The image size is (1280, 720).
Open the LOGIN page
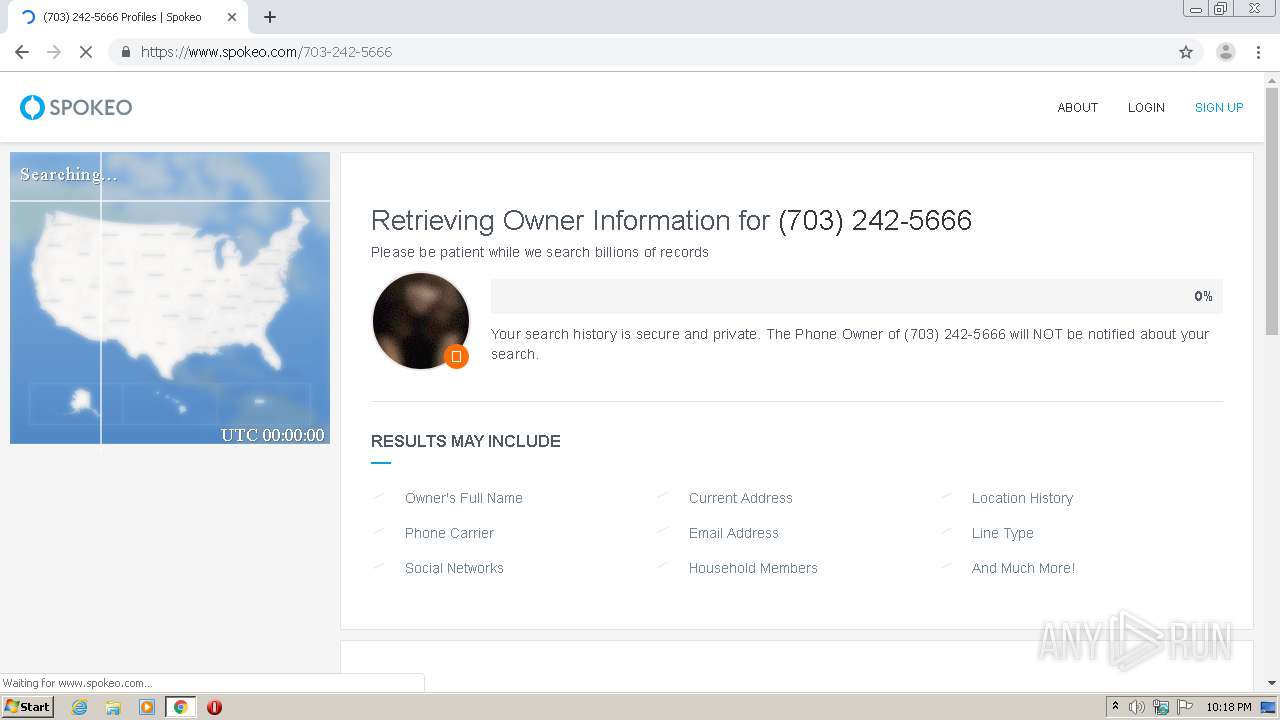click(1146, 107)
